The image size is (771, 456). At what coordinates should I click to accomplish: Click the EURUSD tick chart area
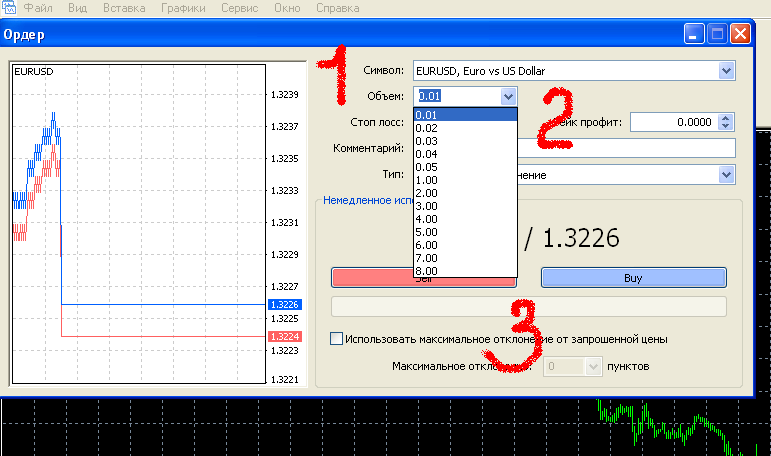[x=139, y=224]
